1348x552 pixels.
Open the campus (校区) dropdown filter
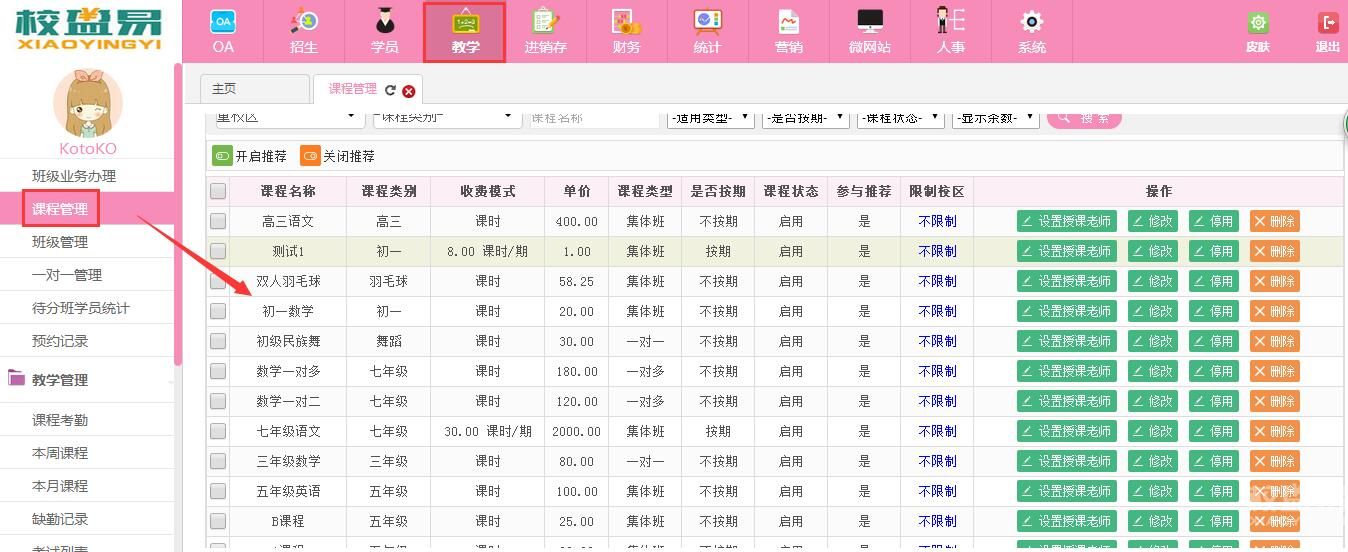click(289, 118)
